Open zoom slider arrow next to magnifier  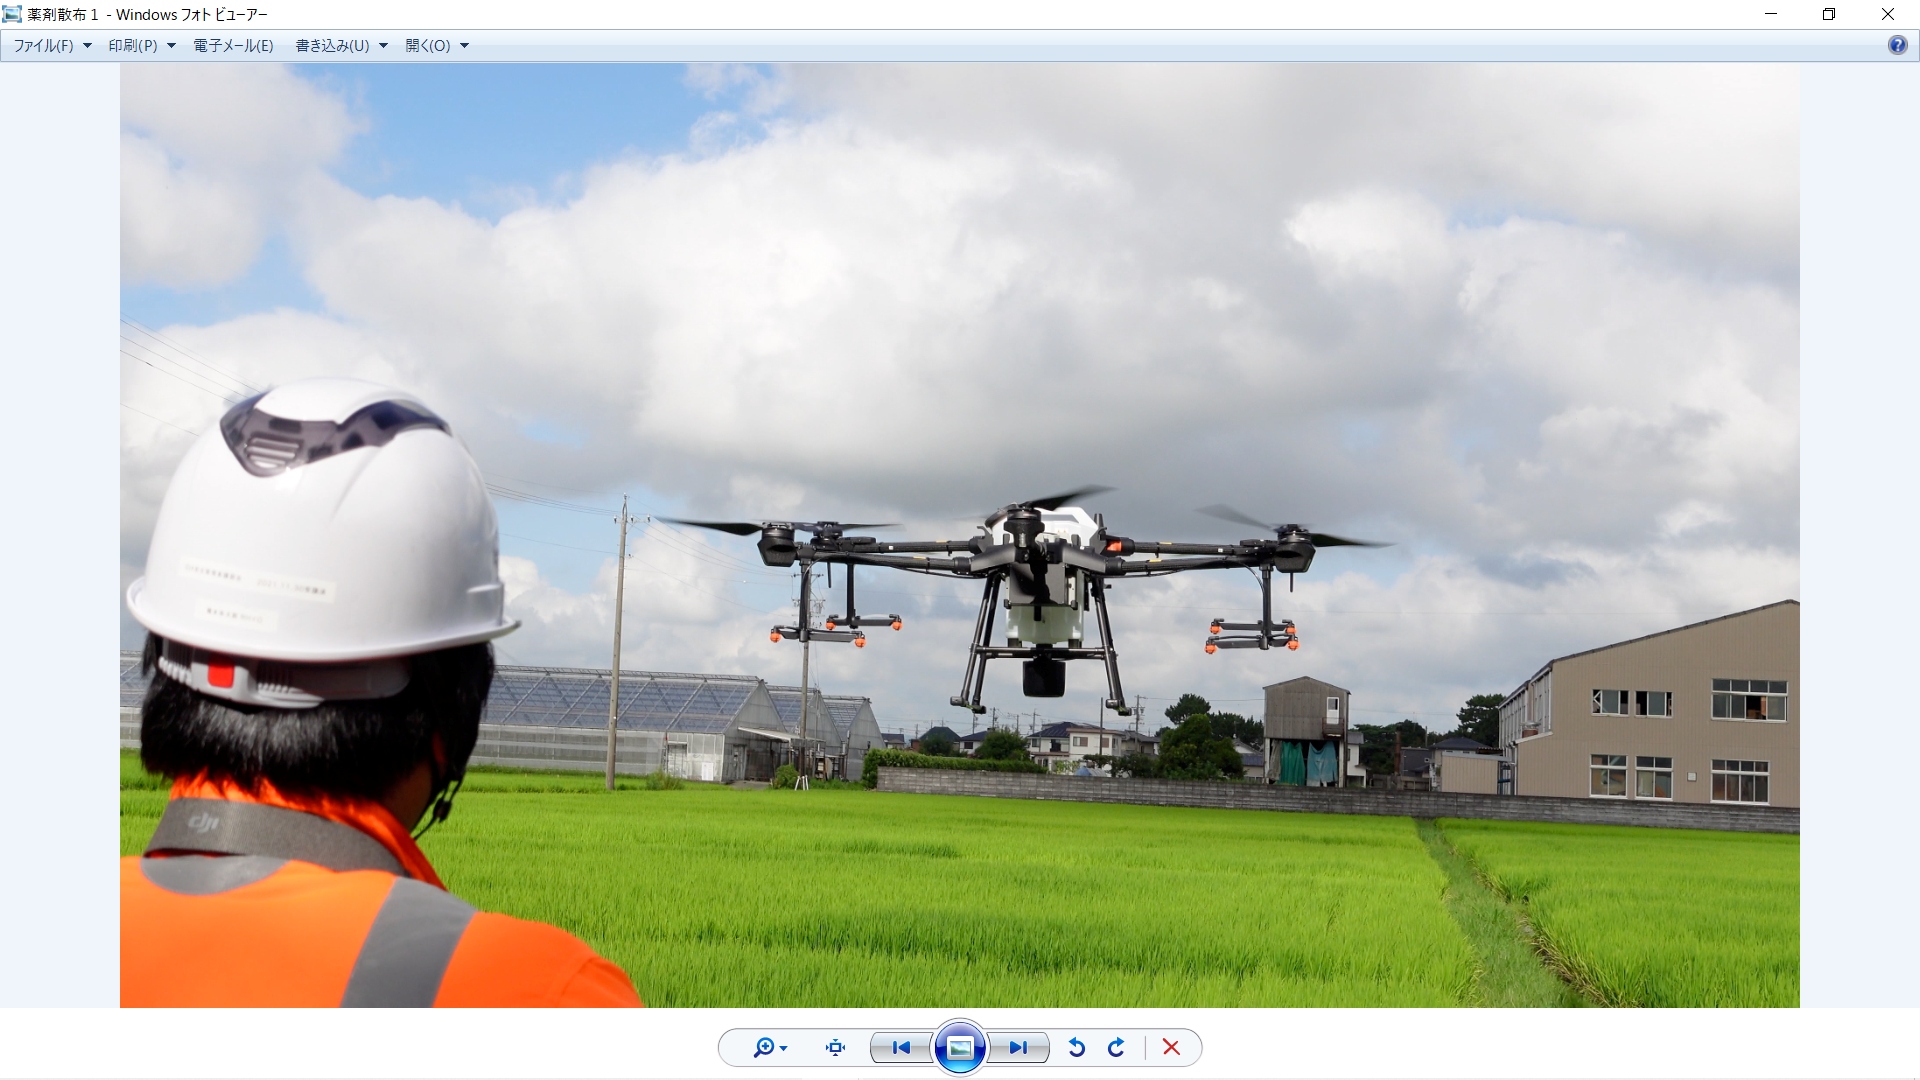point(783,1048)
